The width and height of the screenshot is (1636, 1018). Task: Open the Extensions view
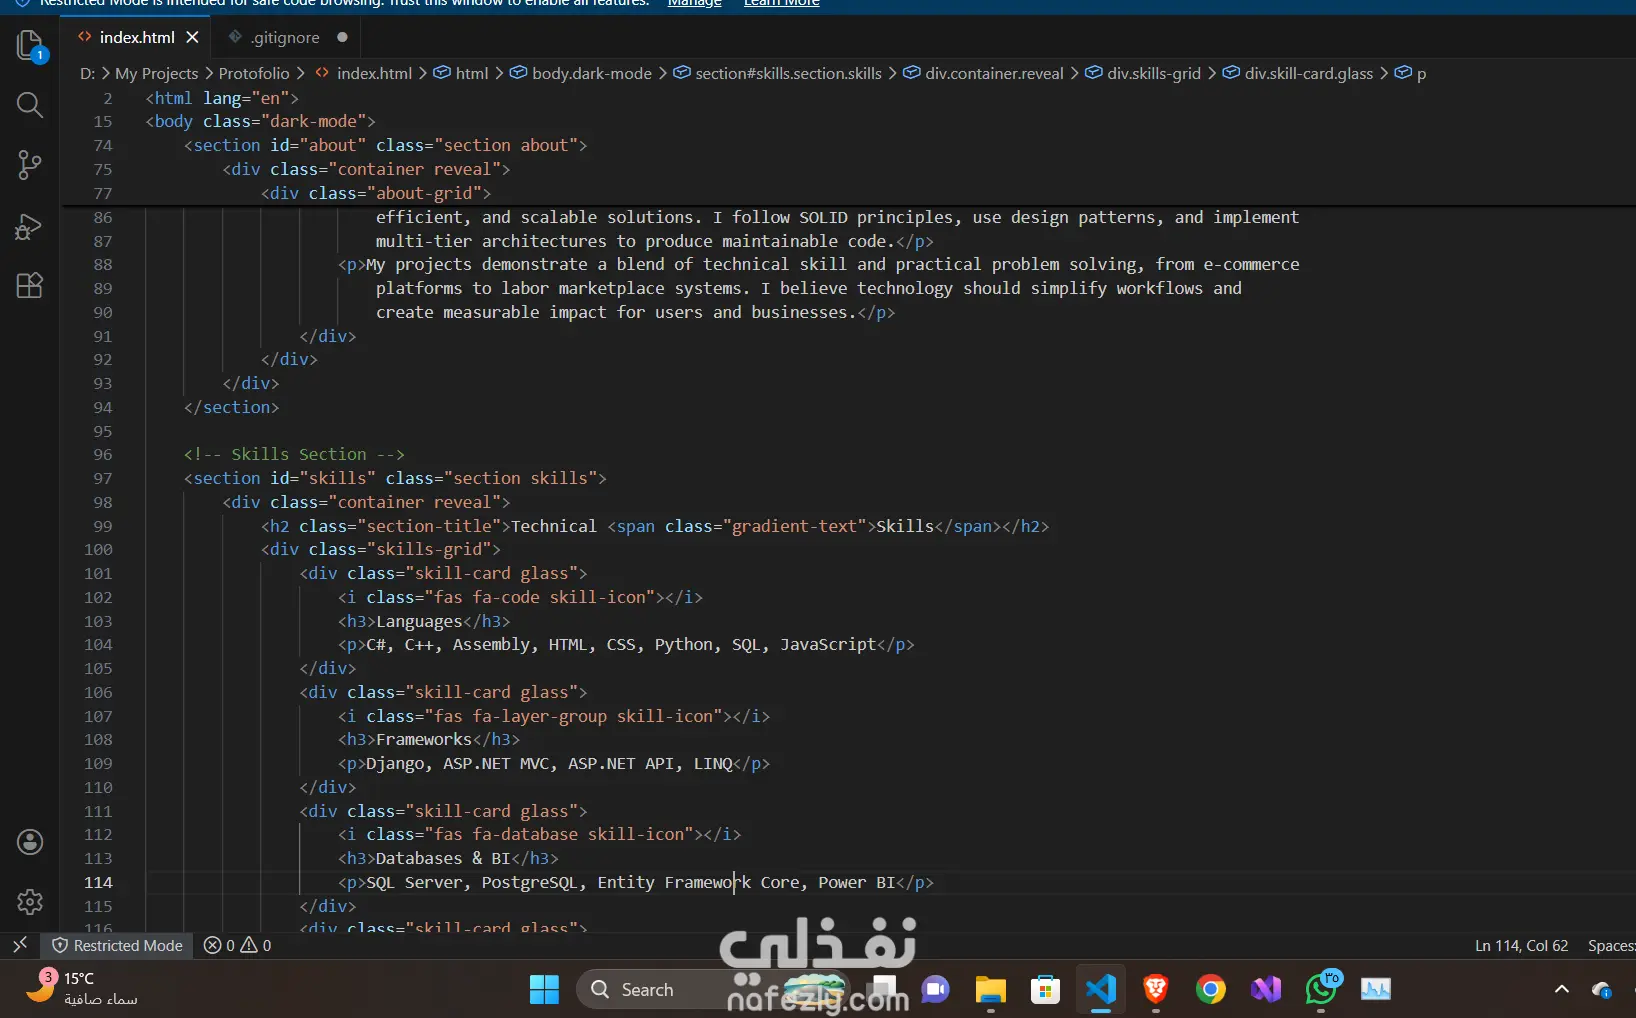[x=30, y=286]
